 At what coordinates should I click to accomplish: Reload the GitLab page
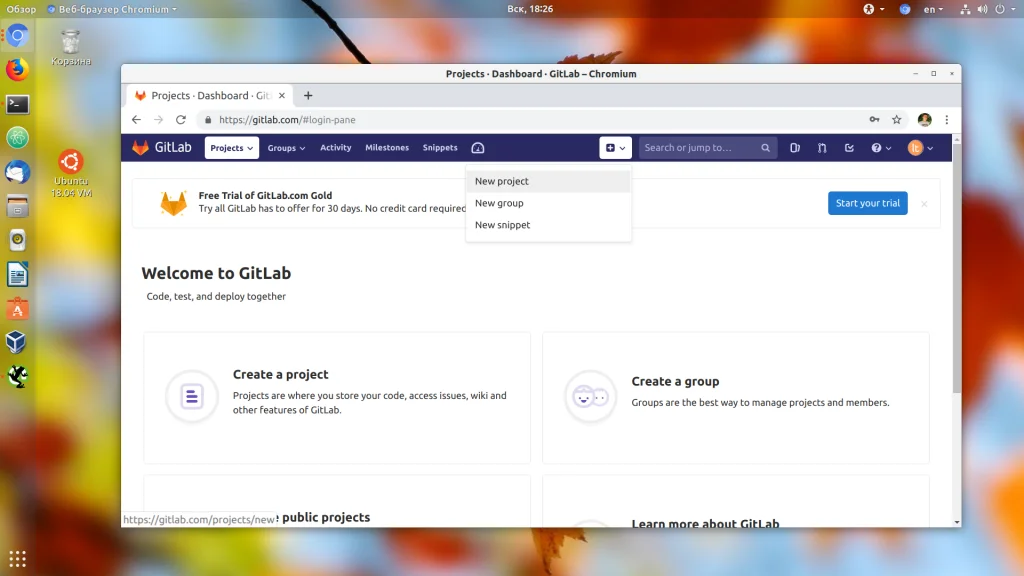(x=181, y=120)
